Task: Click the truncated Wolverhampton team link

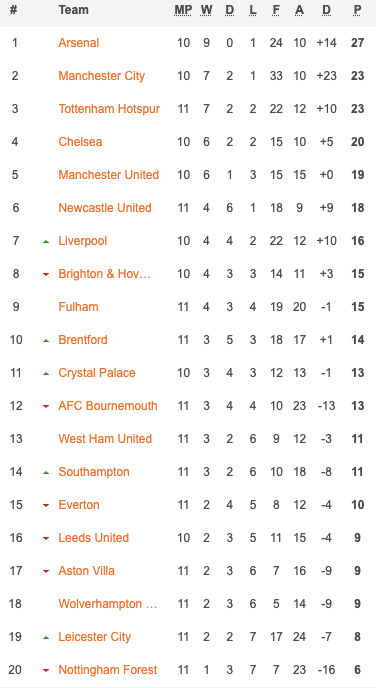Action: [107, 604]
